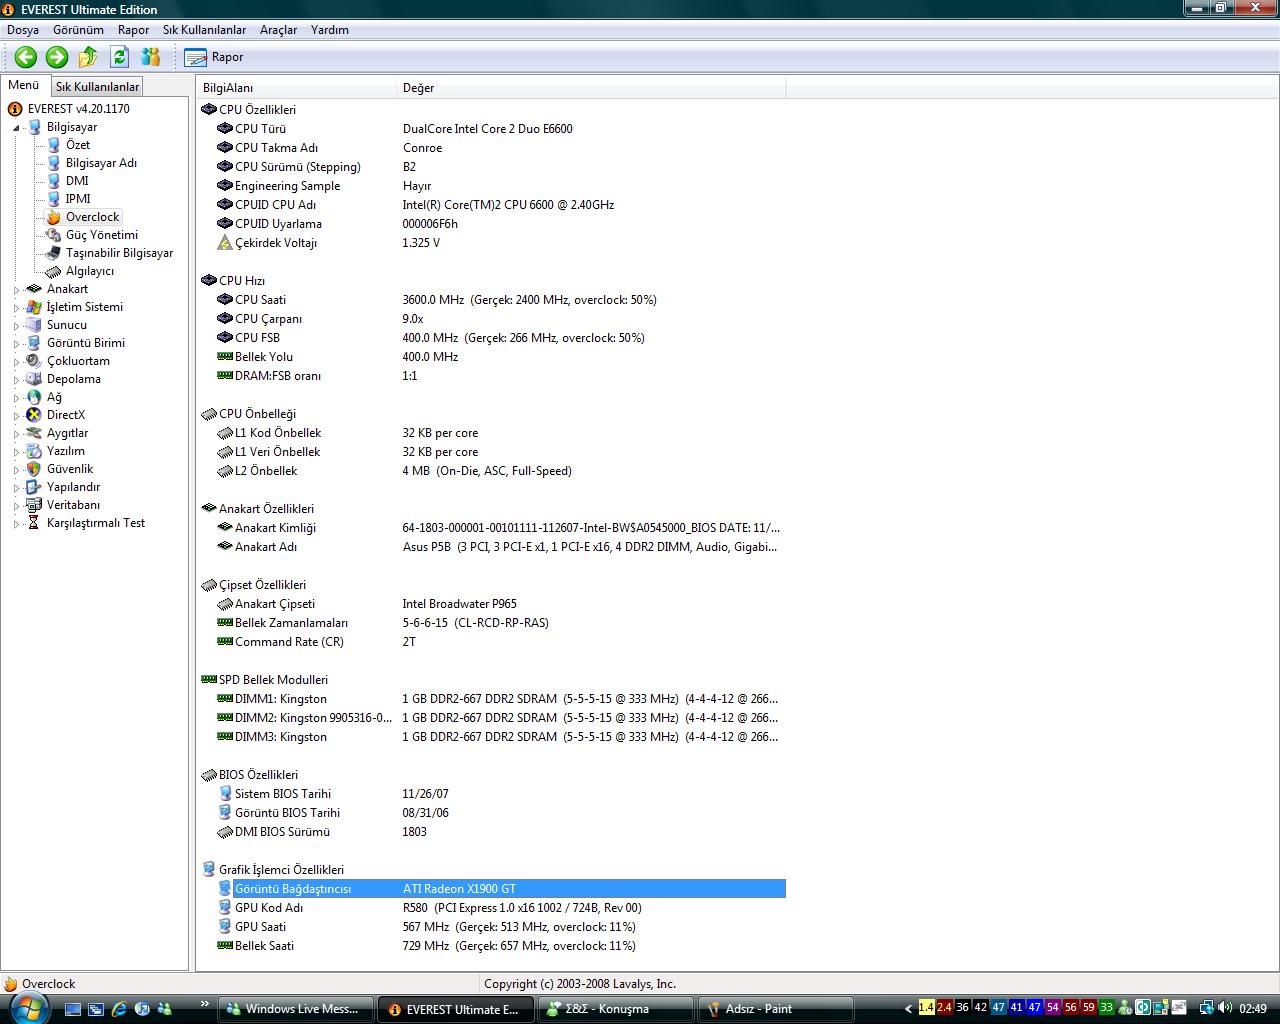Open Windows Live Messenger taskbar button

pos(296,1009)
